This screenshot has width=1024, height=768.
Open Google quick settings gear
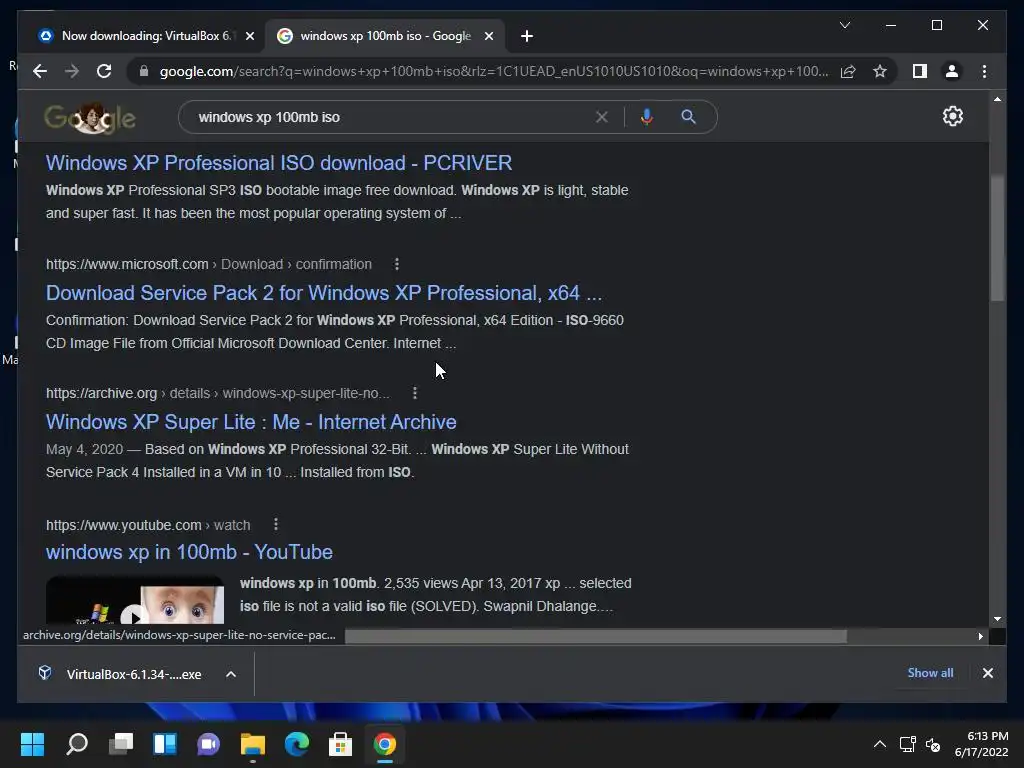(953, 116)
